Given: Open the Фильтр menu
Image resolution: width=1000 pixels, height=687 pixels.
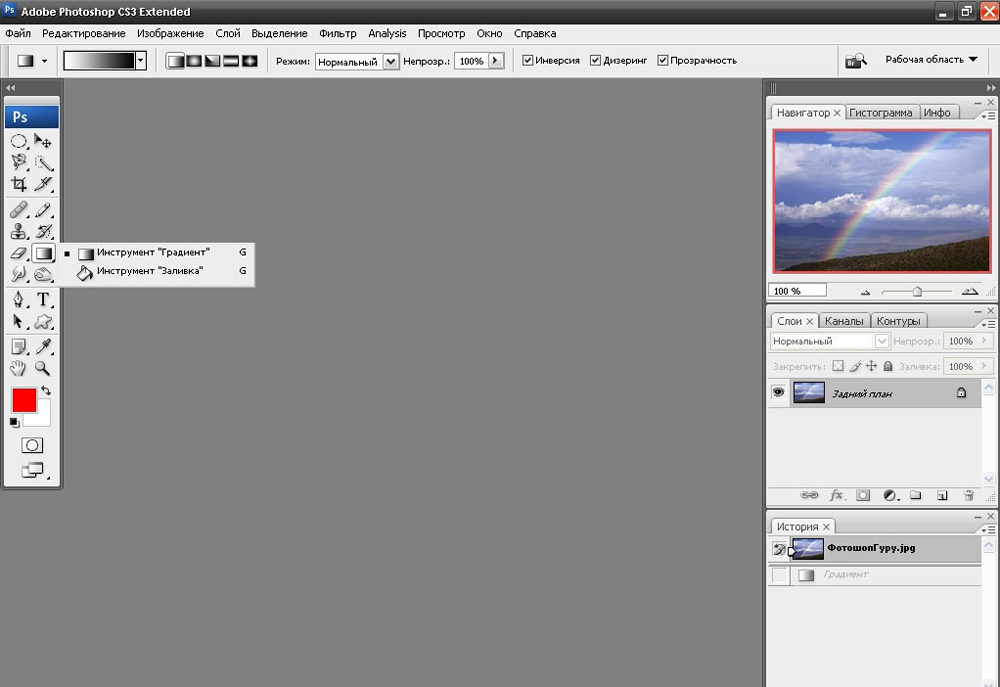Looking at the screenshot, I should (337, 34).
